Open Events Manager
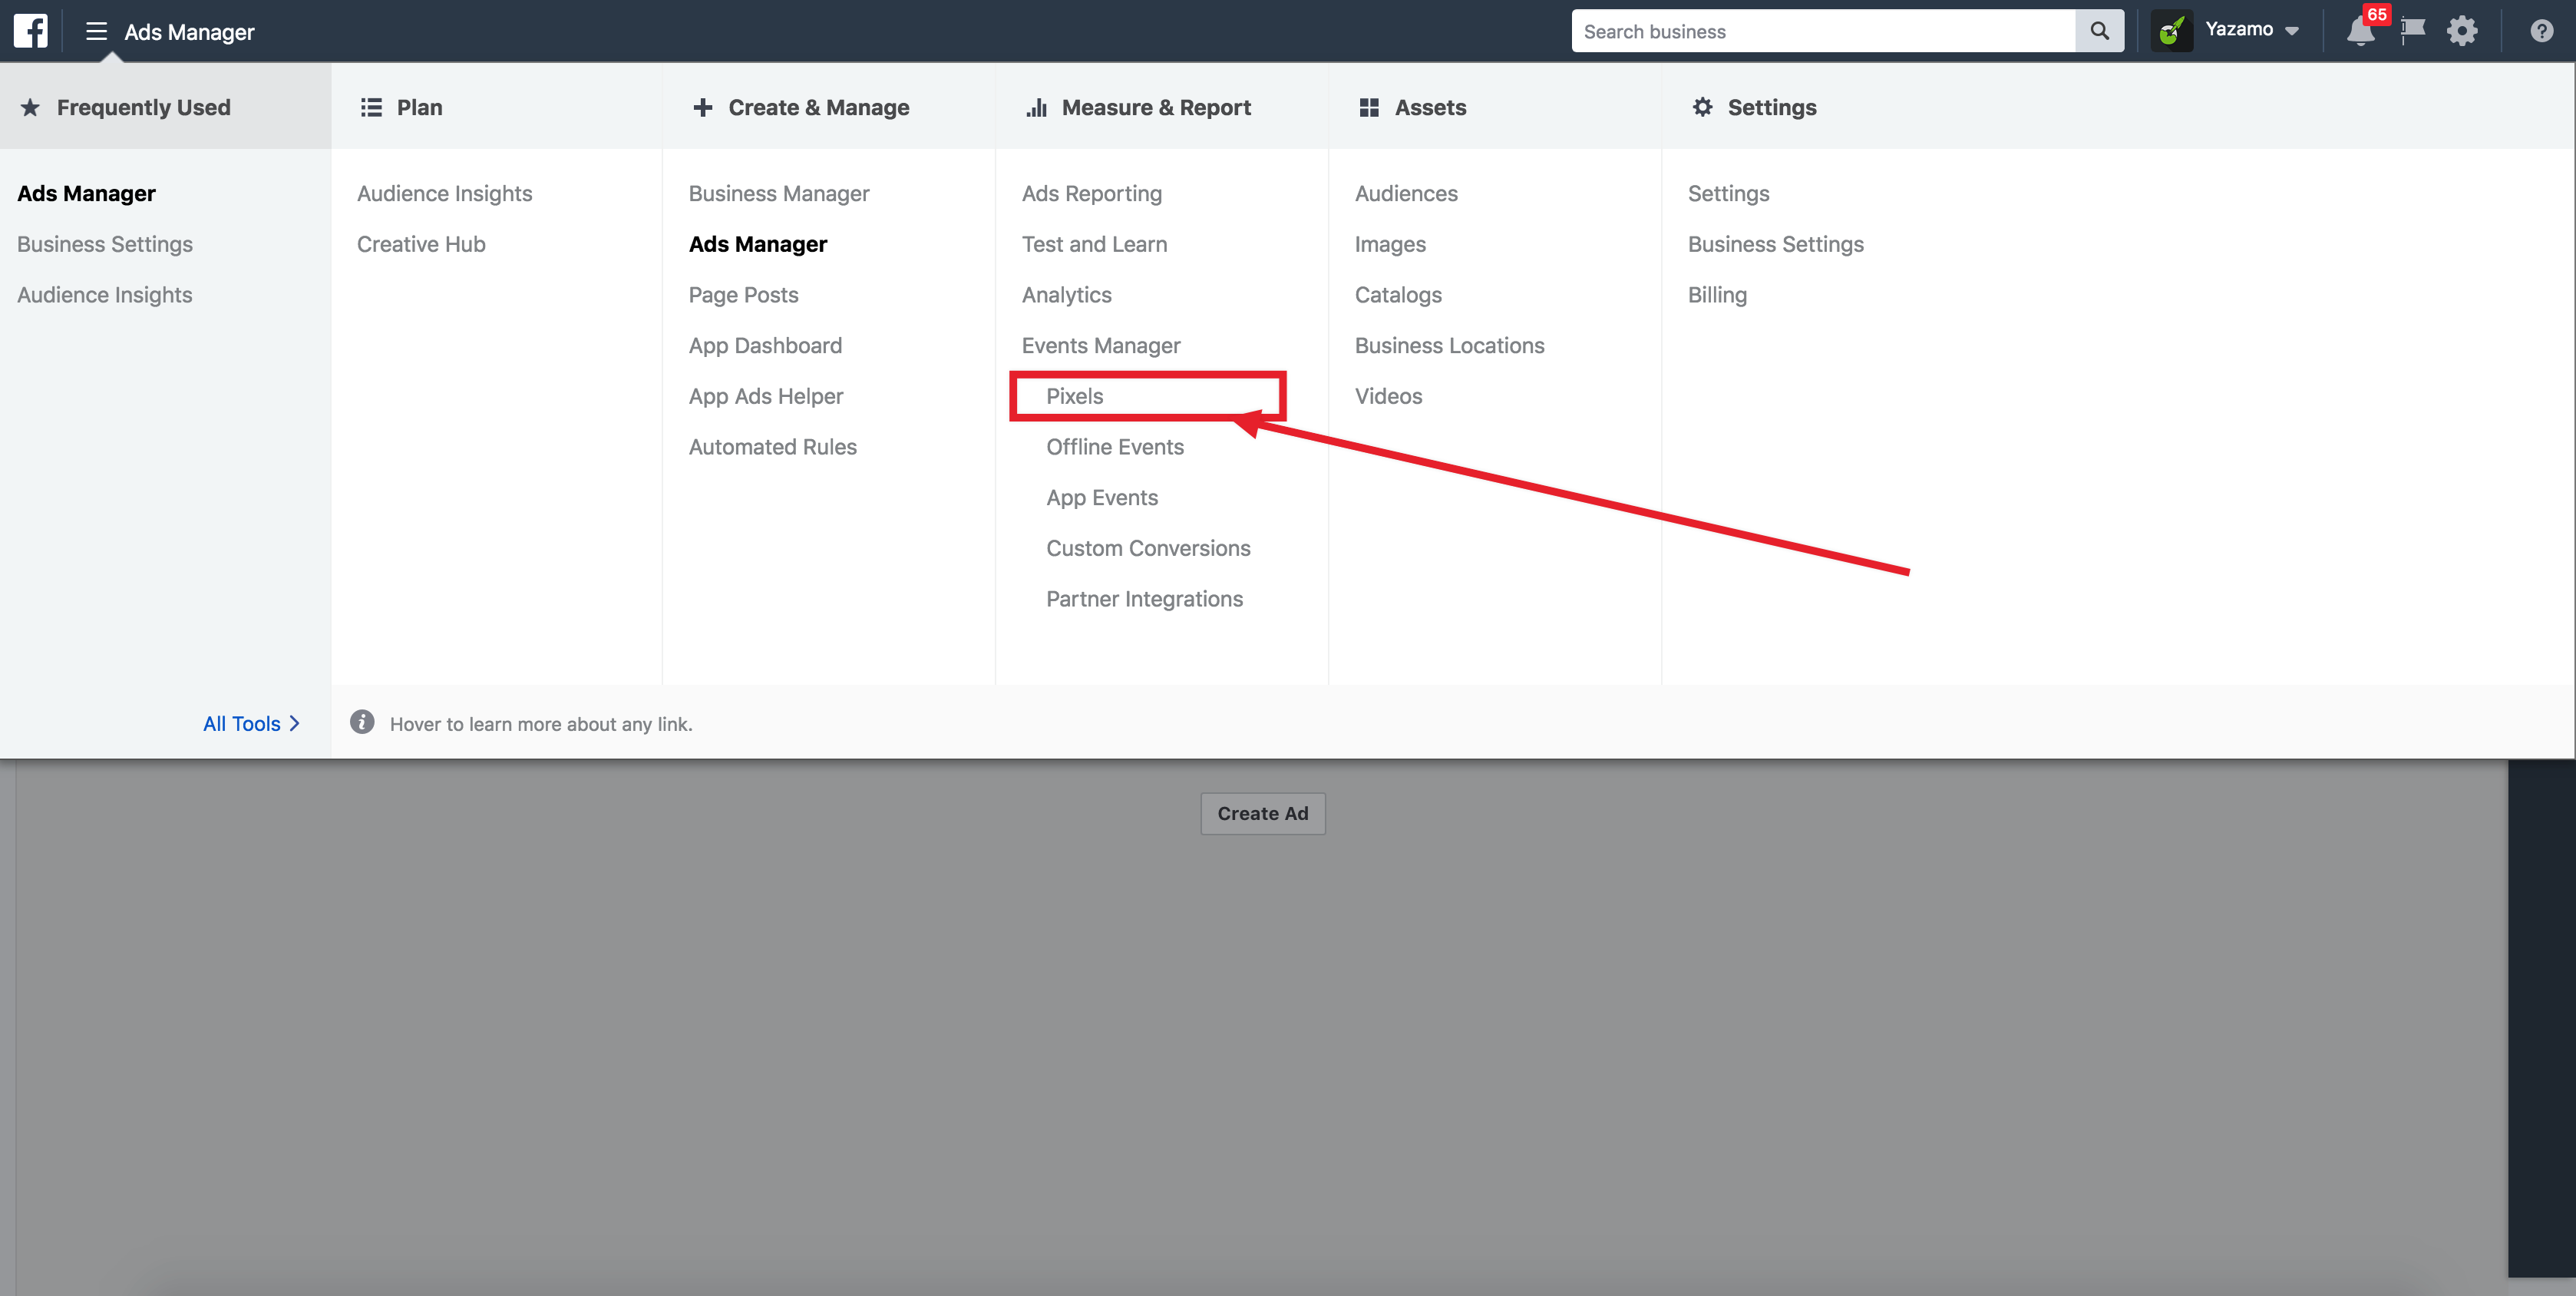The height and width of the screenshot is (1296, 2576). 1101,345
